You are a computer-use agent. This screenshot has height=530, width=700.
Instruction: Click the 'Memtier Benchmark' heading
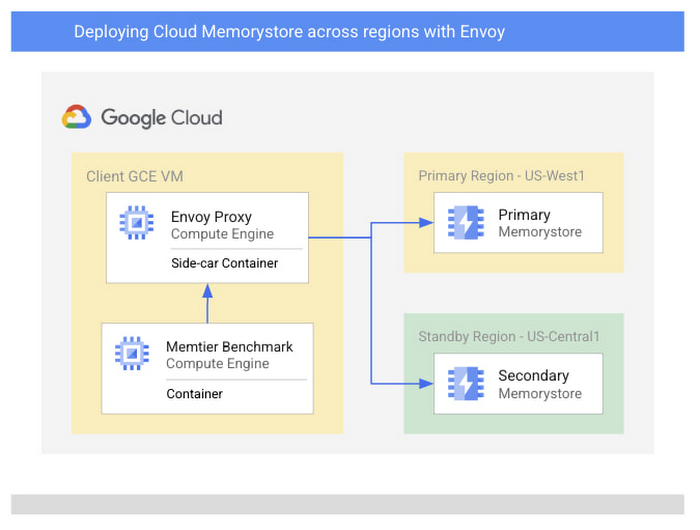pos(229,346)
